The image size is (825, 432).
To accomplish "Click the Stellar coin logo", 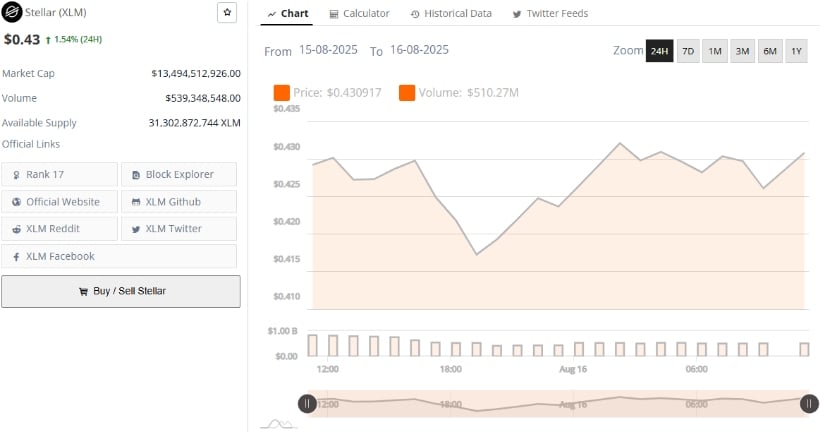I will (12, 12).
